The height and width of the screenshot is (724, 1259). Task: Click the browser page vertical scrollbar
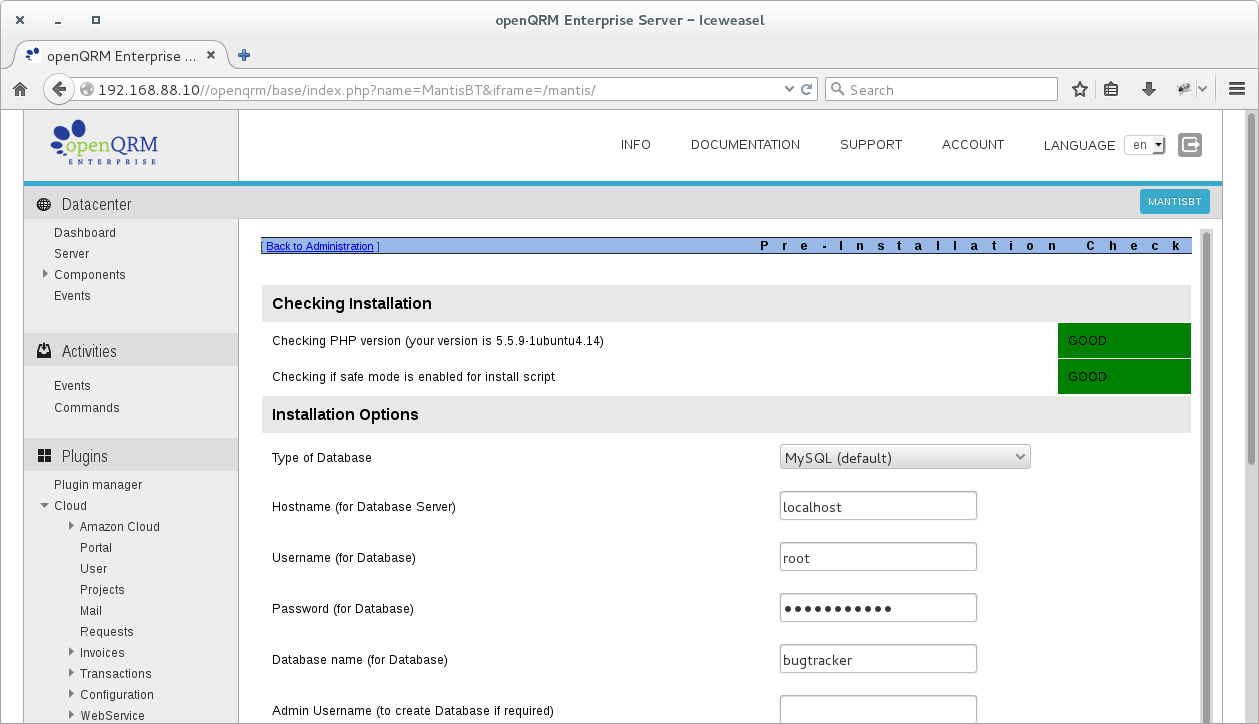coord(1252,288)
